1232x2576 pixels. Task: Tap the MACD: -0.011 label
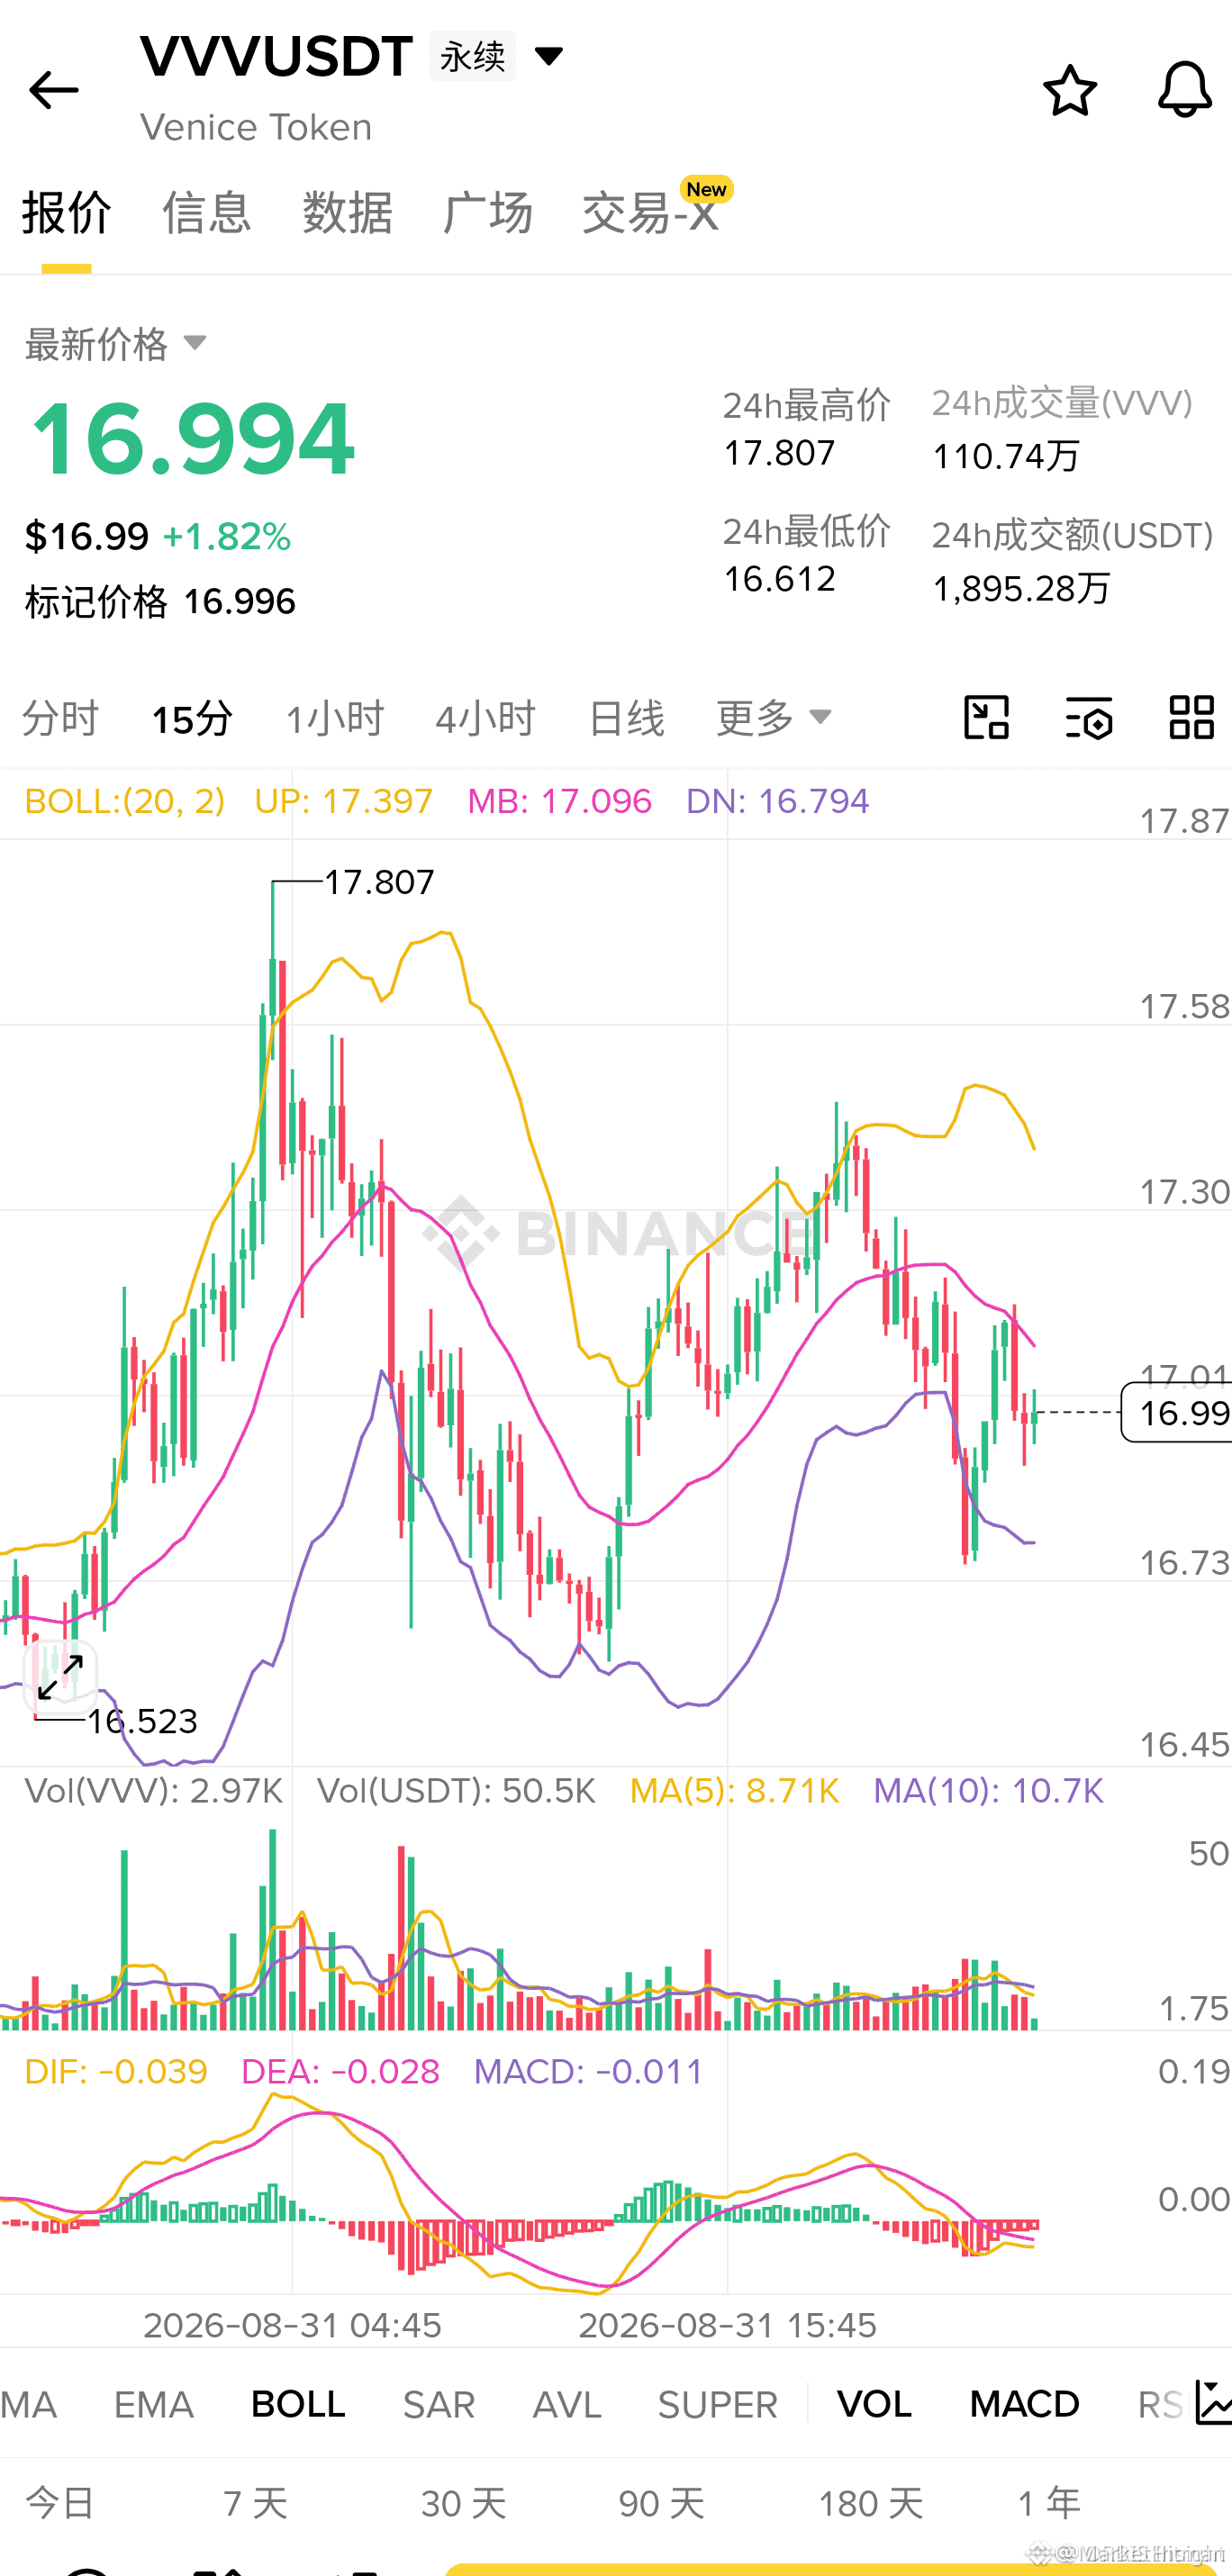point(588,2071)
